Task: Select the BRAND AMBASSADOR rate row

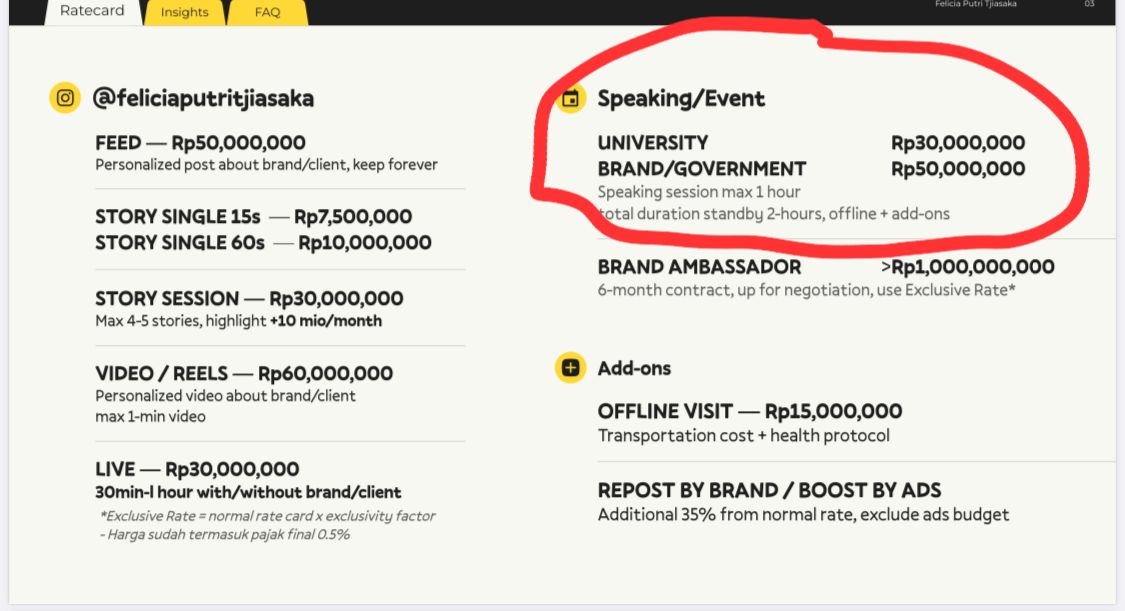Action: [x=825, y=267]
